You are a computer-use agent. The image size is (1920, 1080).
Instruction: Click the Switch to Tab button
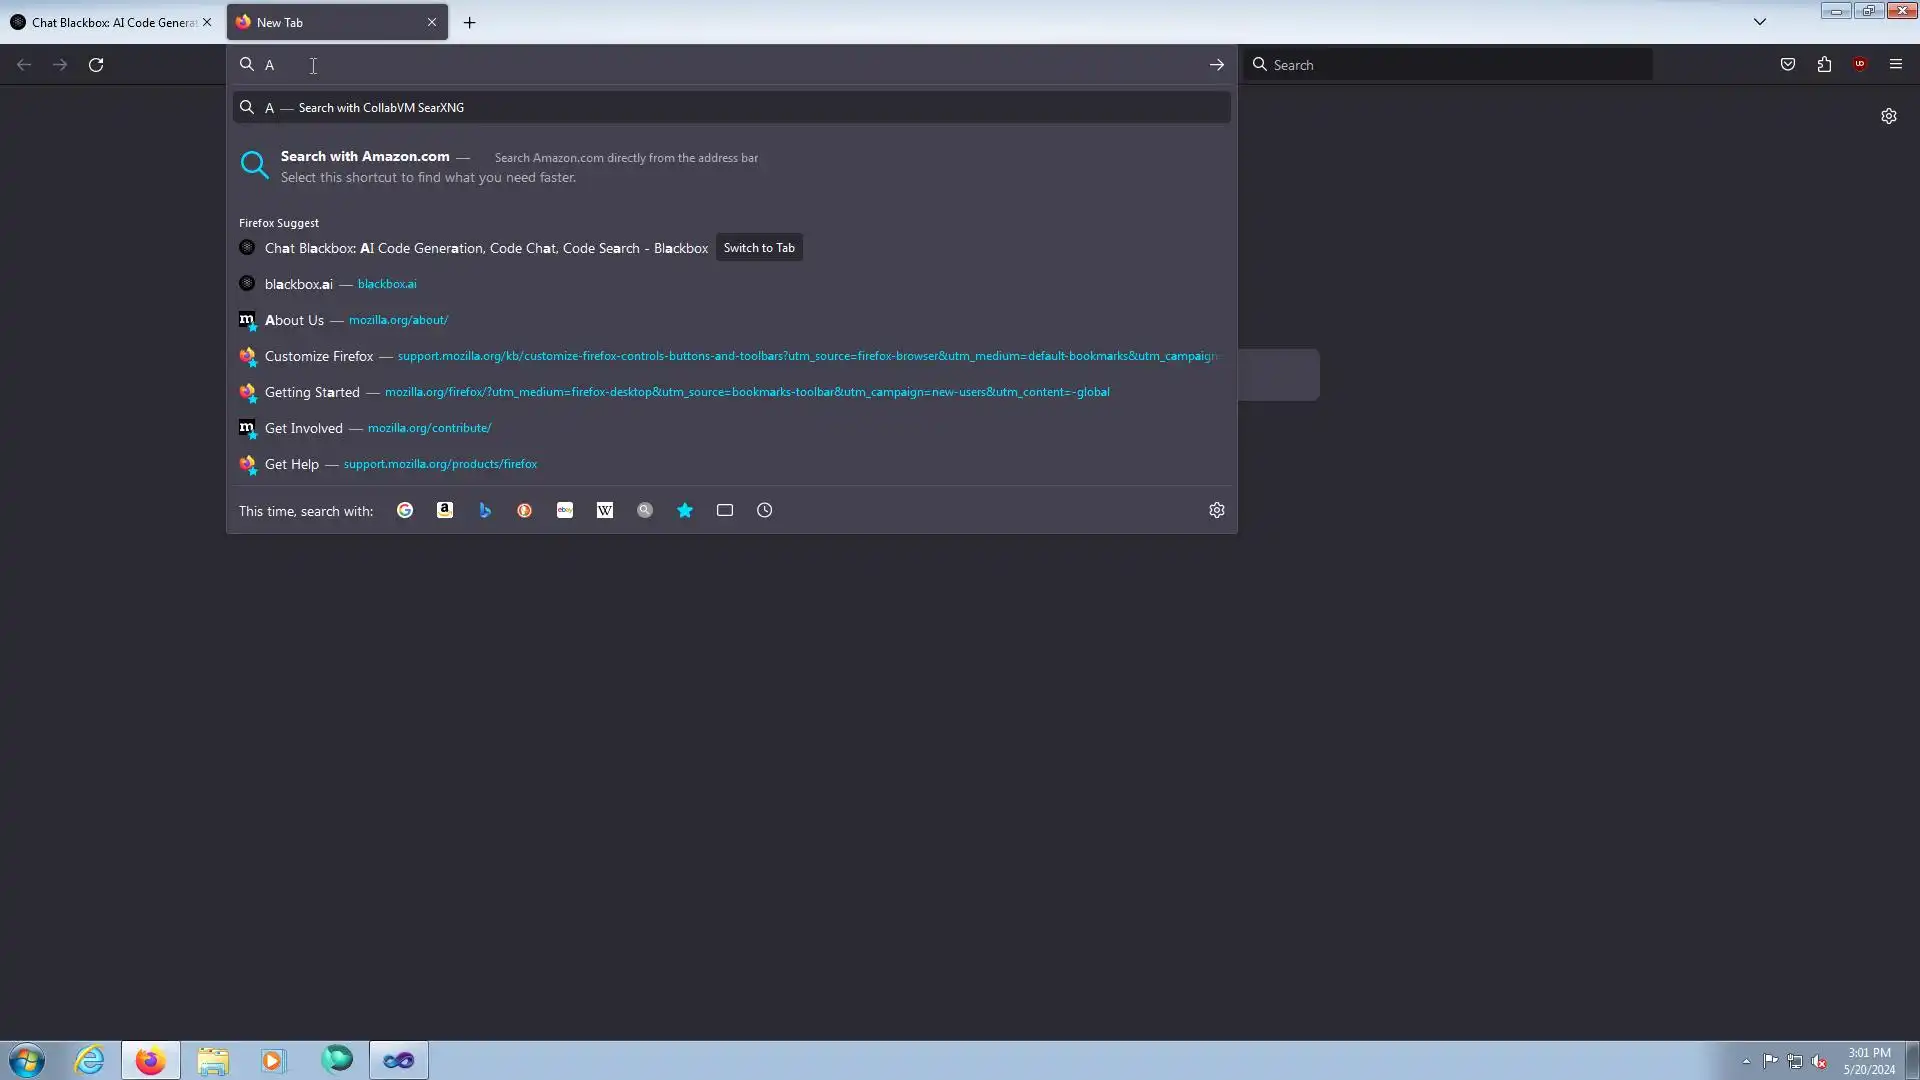click(759, 248)
